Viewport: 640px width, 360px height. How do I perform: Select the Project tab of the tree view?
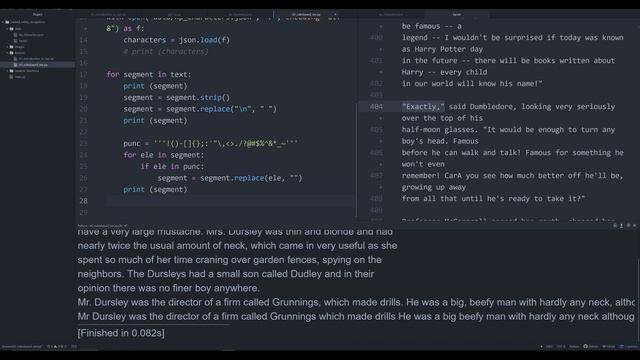pos(38,14)
